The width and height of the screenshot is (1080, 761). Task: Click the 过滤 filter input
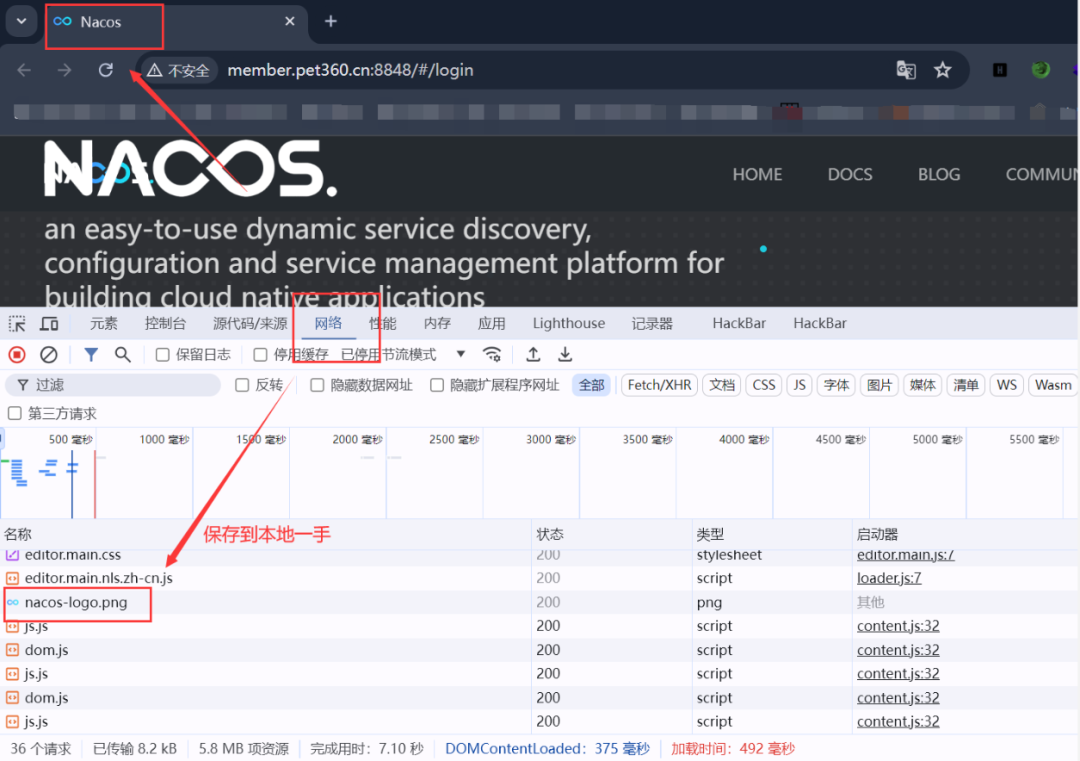click(113, 385)
